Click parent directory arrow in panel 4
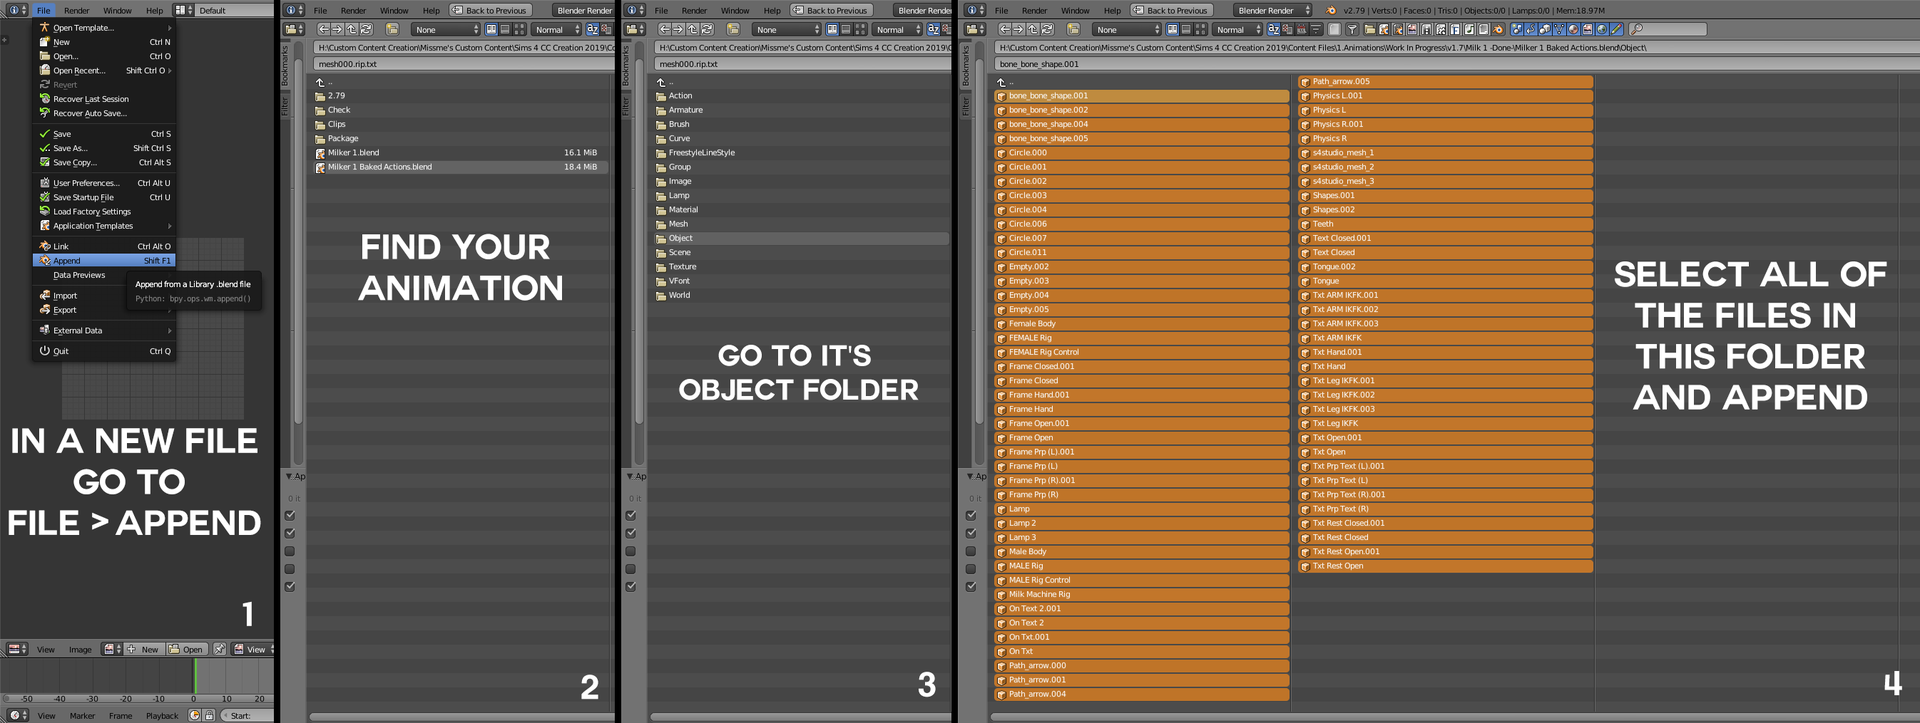Viewport: 1920px width, 723px height. 1001,82
